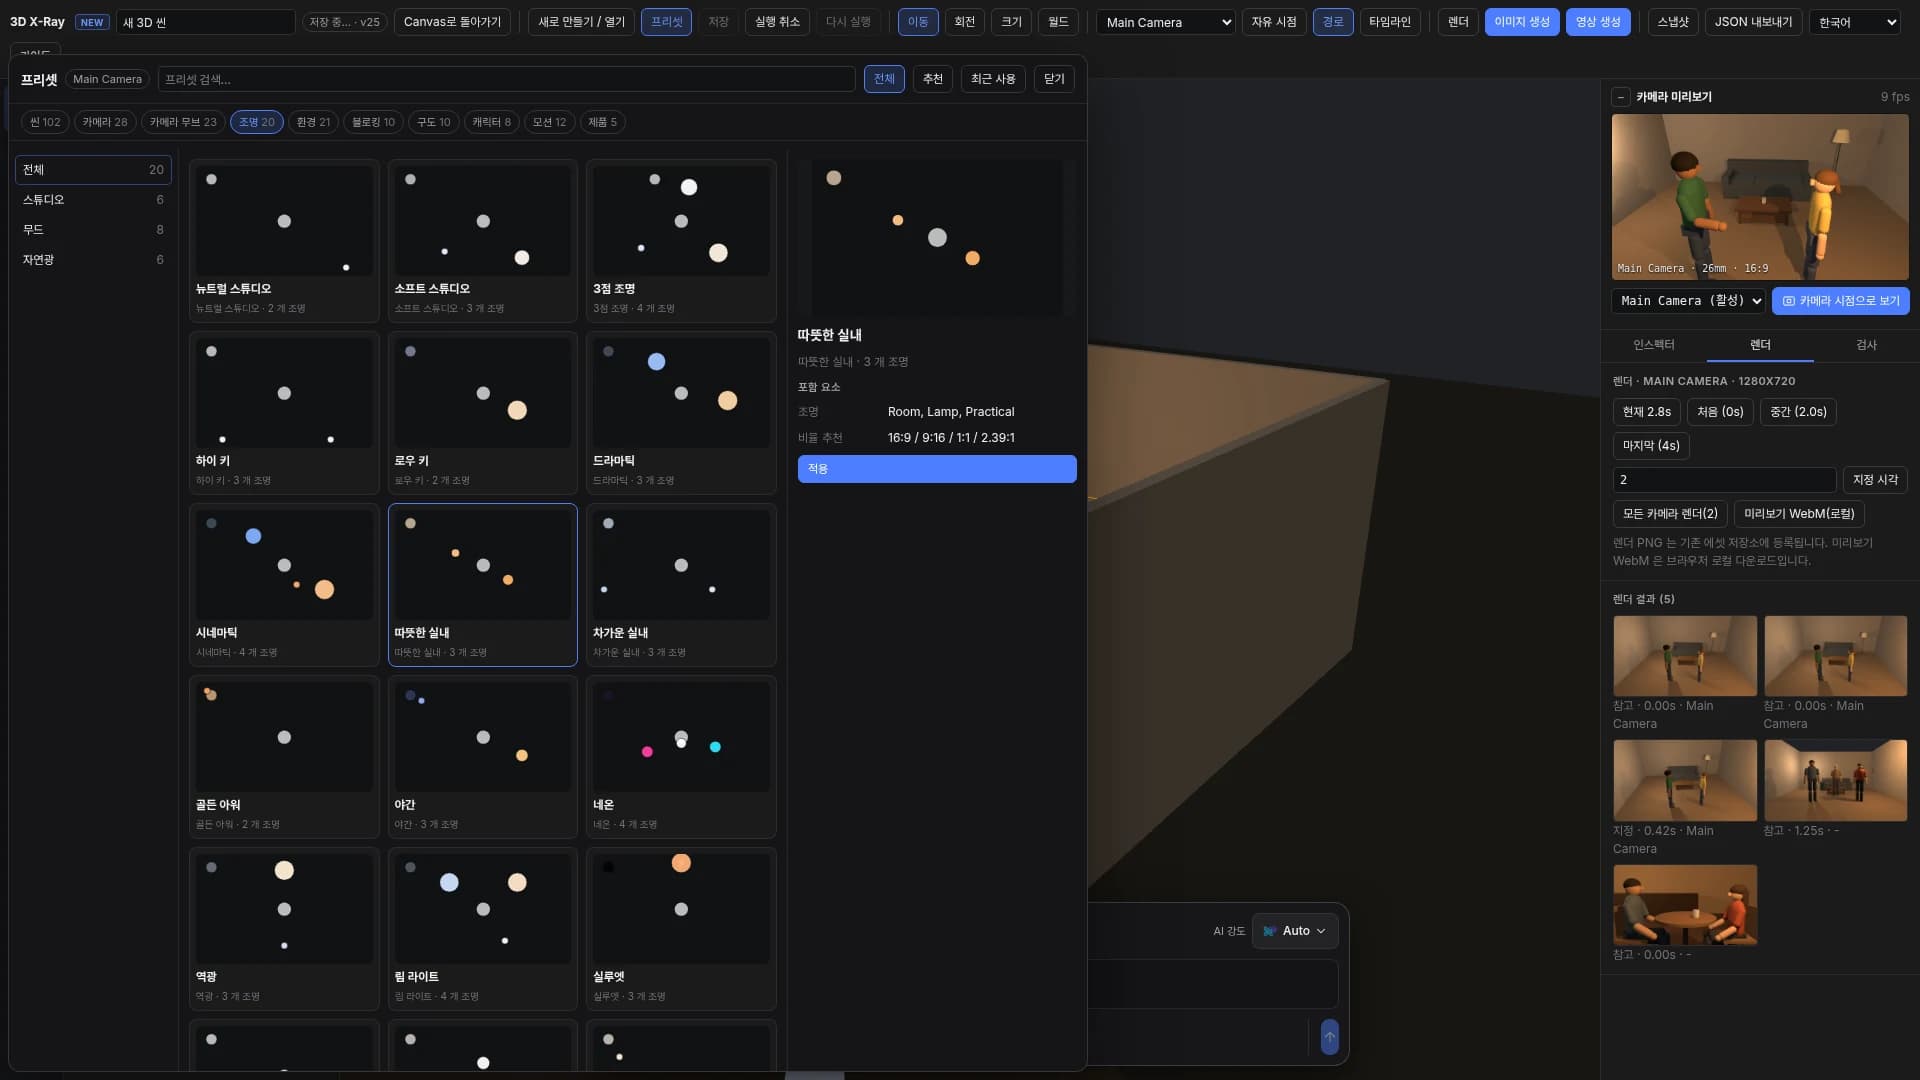Image resolution: width=1920 pixels, height=1080 pixels.
Task: Click the 적용 apply button
Action: [937, 469]
